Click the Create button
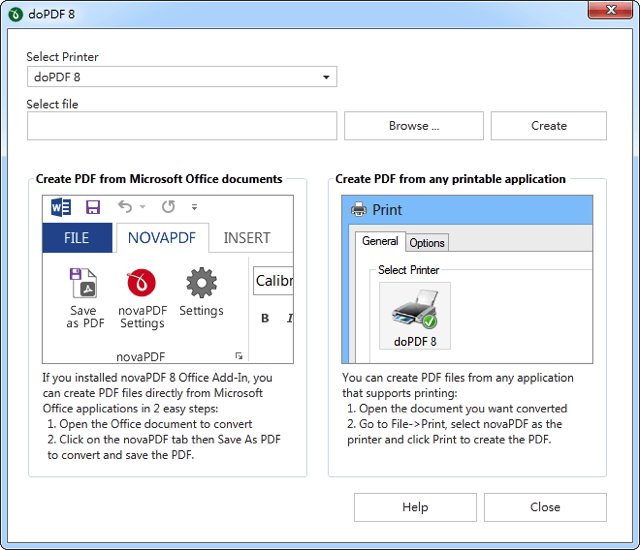 [548, 126]
